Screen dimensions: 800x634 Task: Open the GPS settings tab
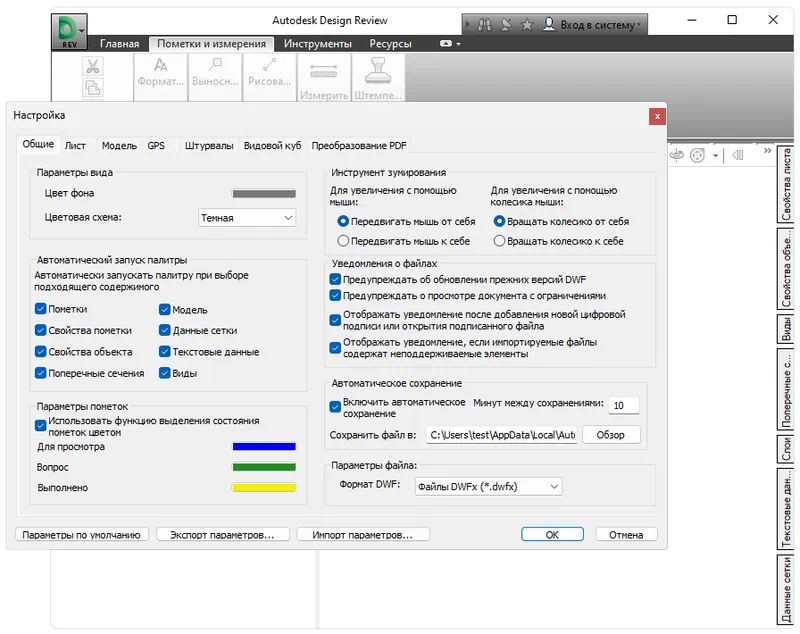click(156, 146)
